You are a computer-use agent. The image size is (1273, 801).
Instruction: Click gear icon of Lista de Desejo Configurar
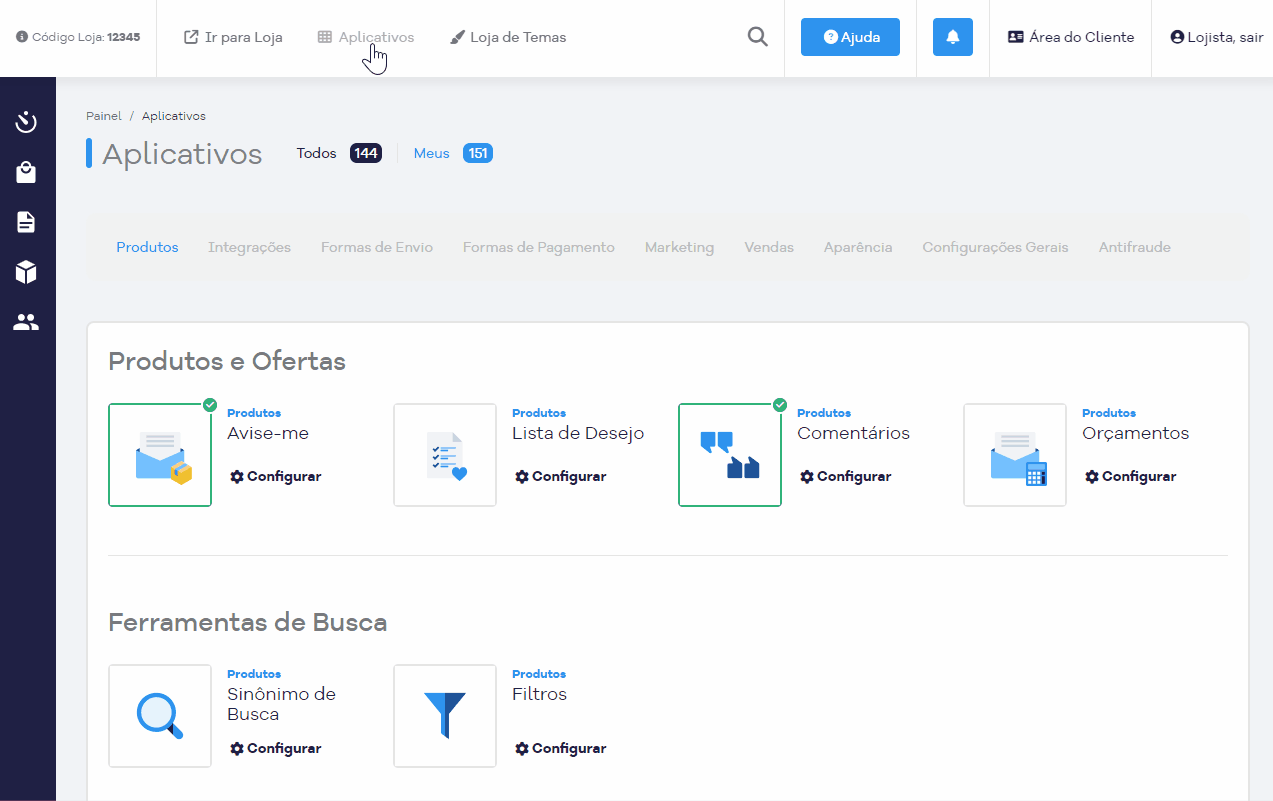click(x=522, y=477)
